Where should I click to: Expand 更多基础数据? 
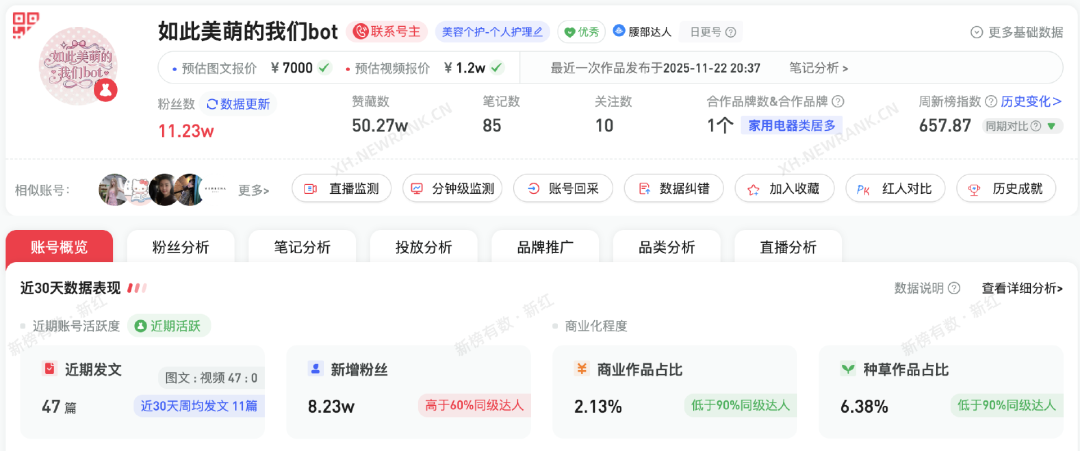1017,32
